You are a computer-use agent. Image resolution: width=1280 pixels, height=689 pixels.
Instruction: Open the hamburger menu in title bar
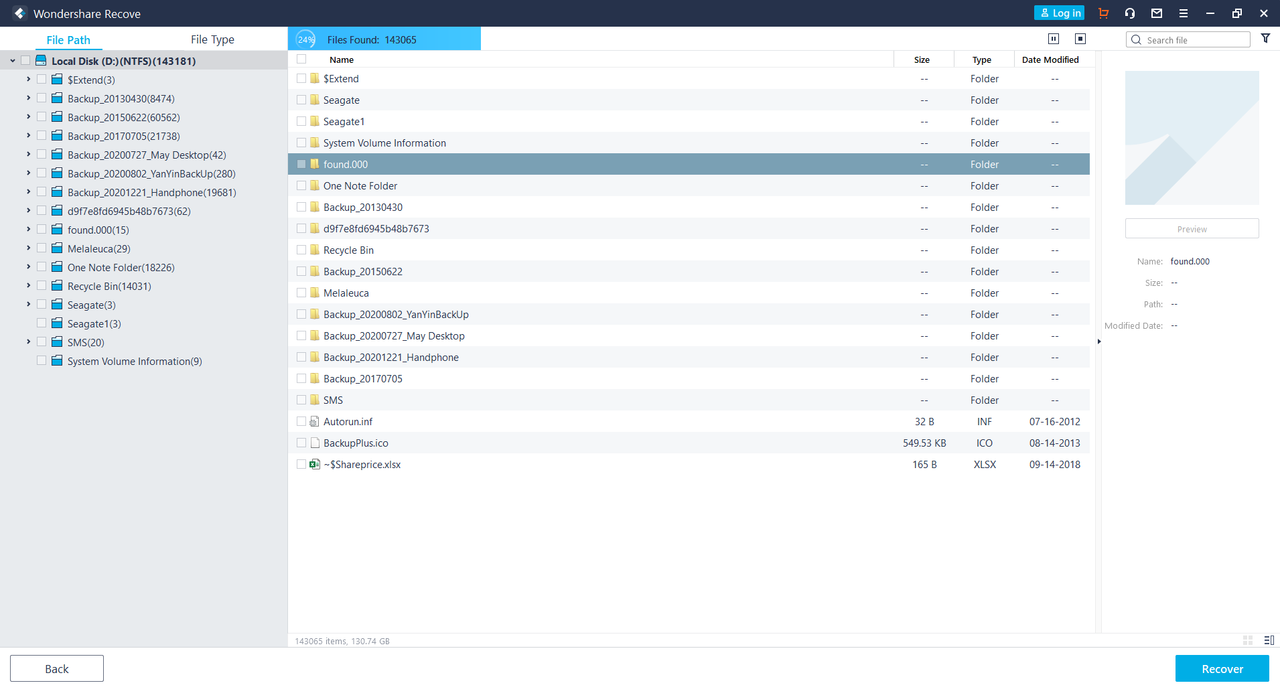tap(1184, 13)
